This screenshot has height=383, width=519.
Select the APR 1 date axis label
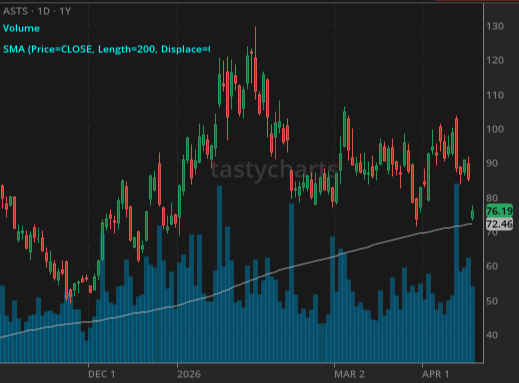[x=436, y=374]
